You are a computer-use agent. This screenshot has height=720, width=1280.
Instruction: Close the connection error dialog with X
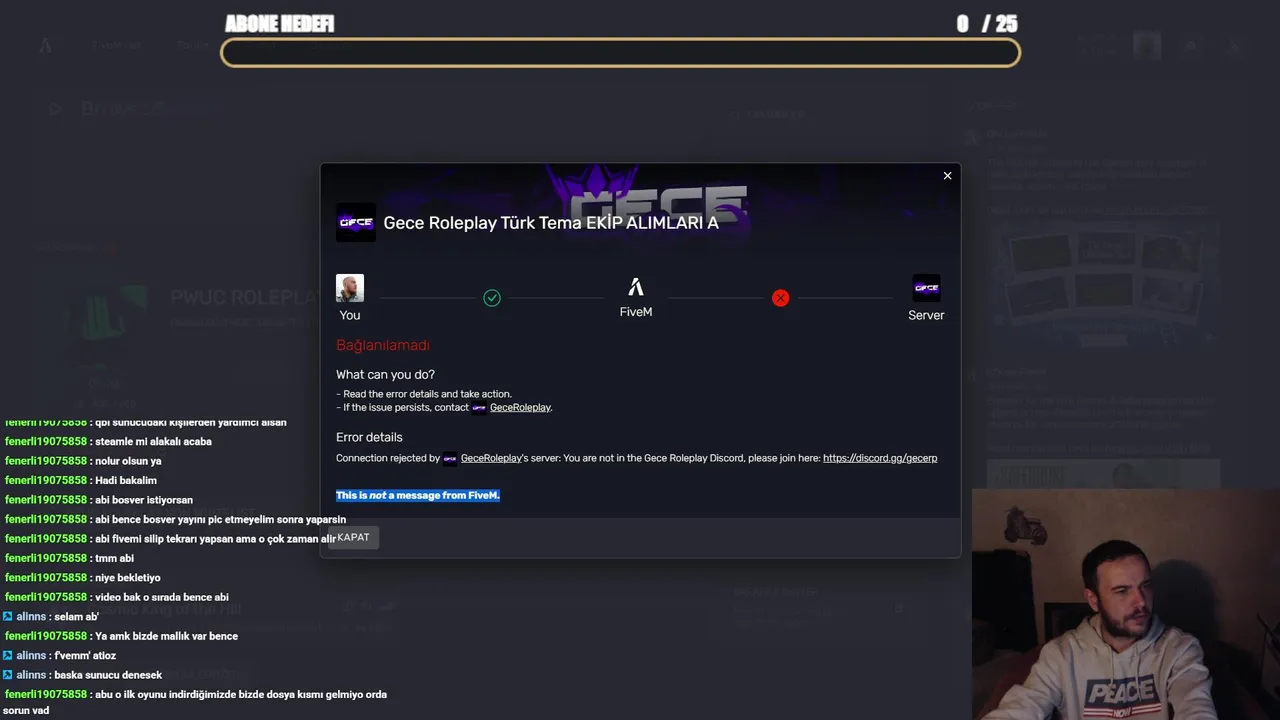click(x=947, y=176)
